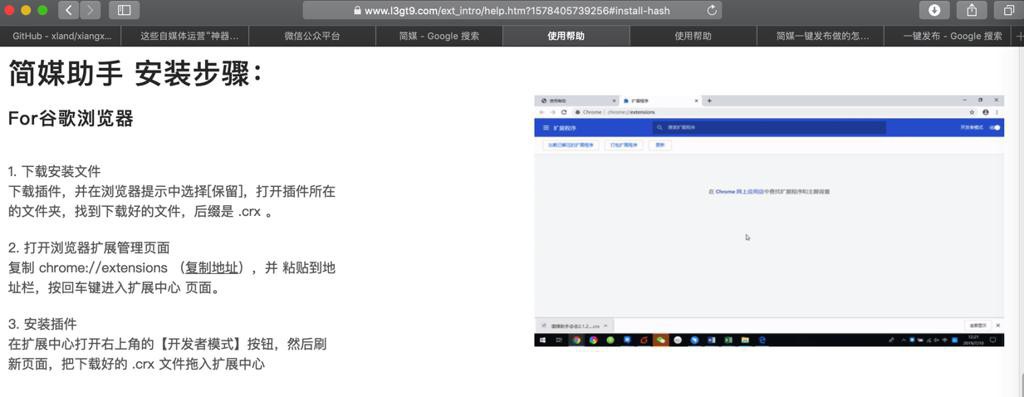Click the l3gt9.com URL in the address bar
The width and height of the screenshot is (1024, 397).
[517, 10]
